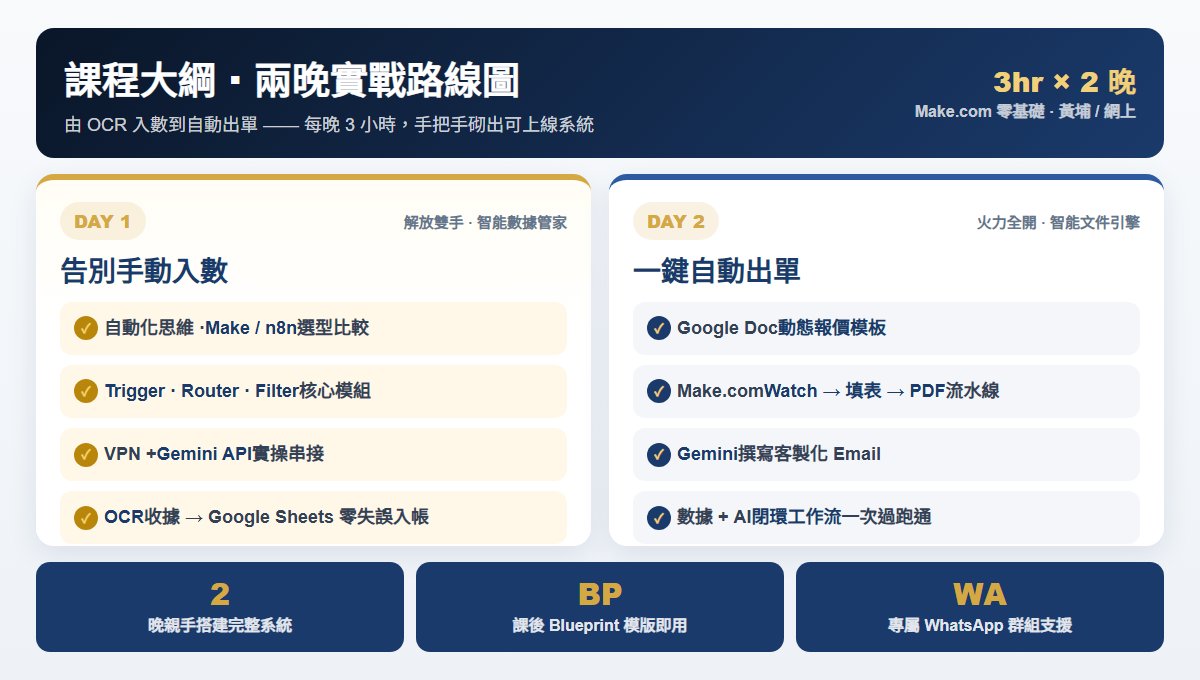Click the text Make.comWatch → 填表 → PDF流水線
The image size is (1200, 680).
click(838, 391)
